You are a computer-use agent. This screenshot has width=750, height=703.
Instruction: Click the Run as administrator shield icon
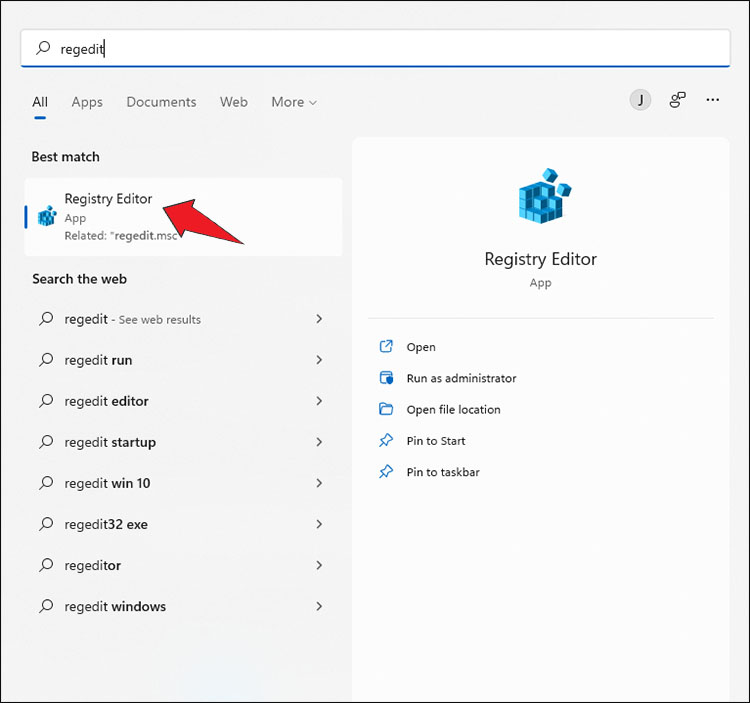click(386, 378)
